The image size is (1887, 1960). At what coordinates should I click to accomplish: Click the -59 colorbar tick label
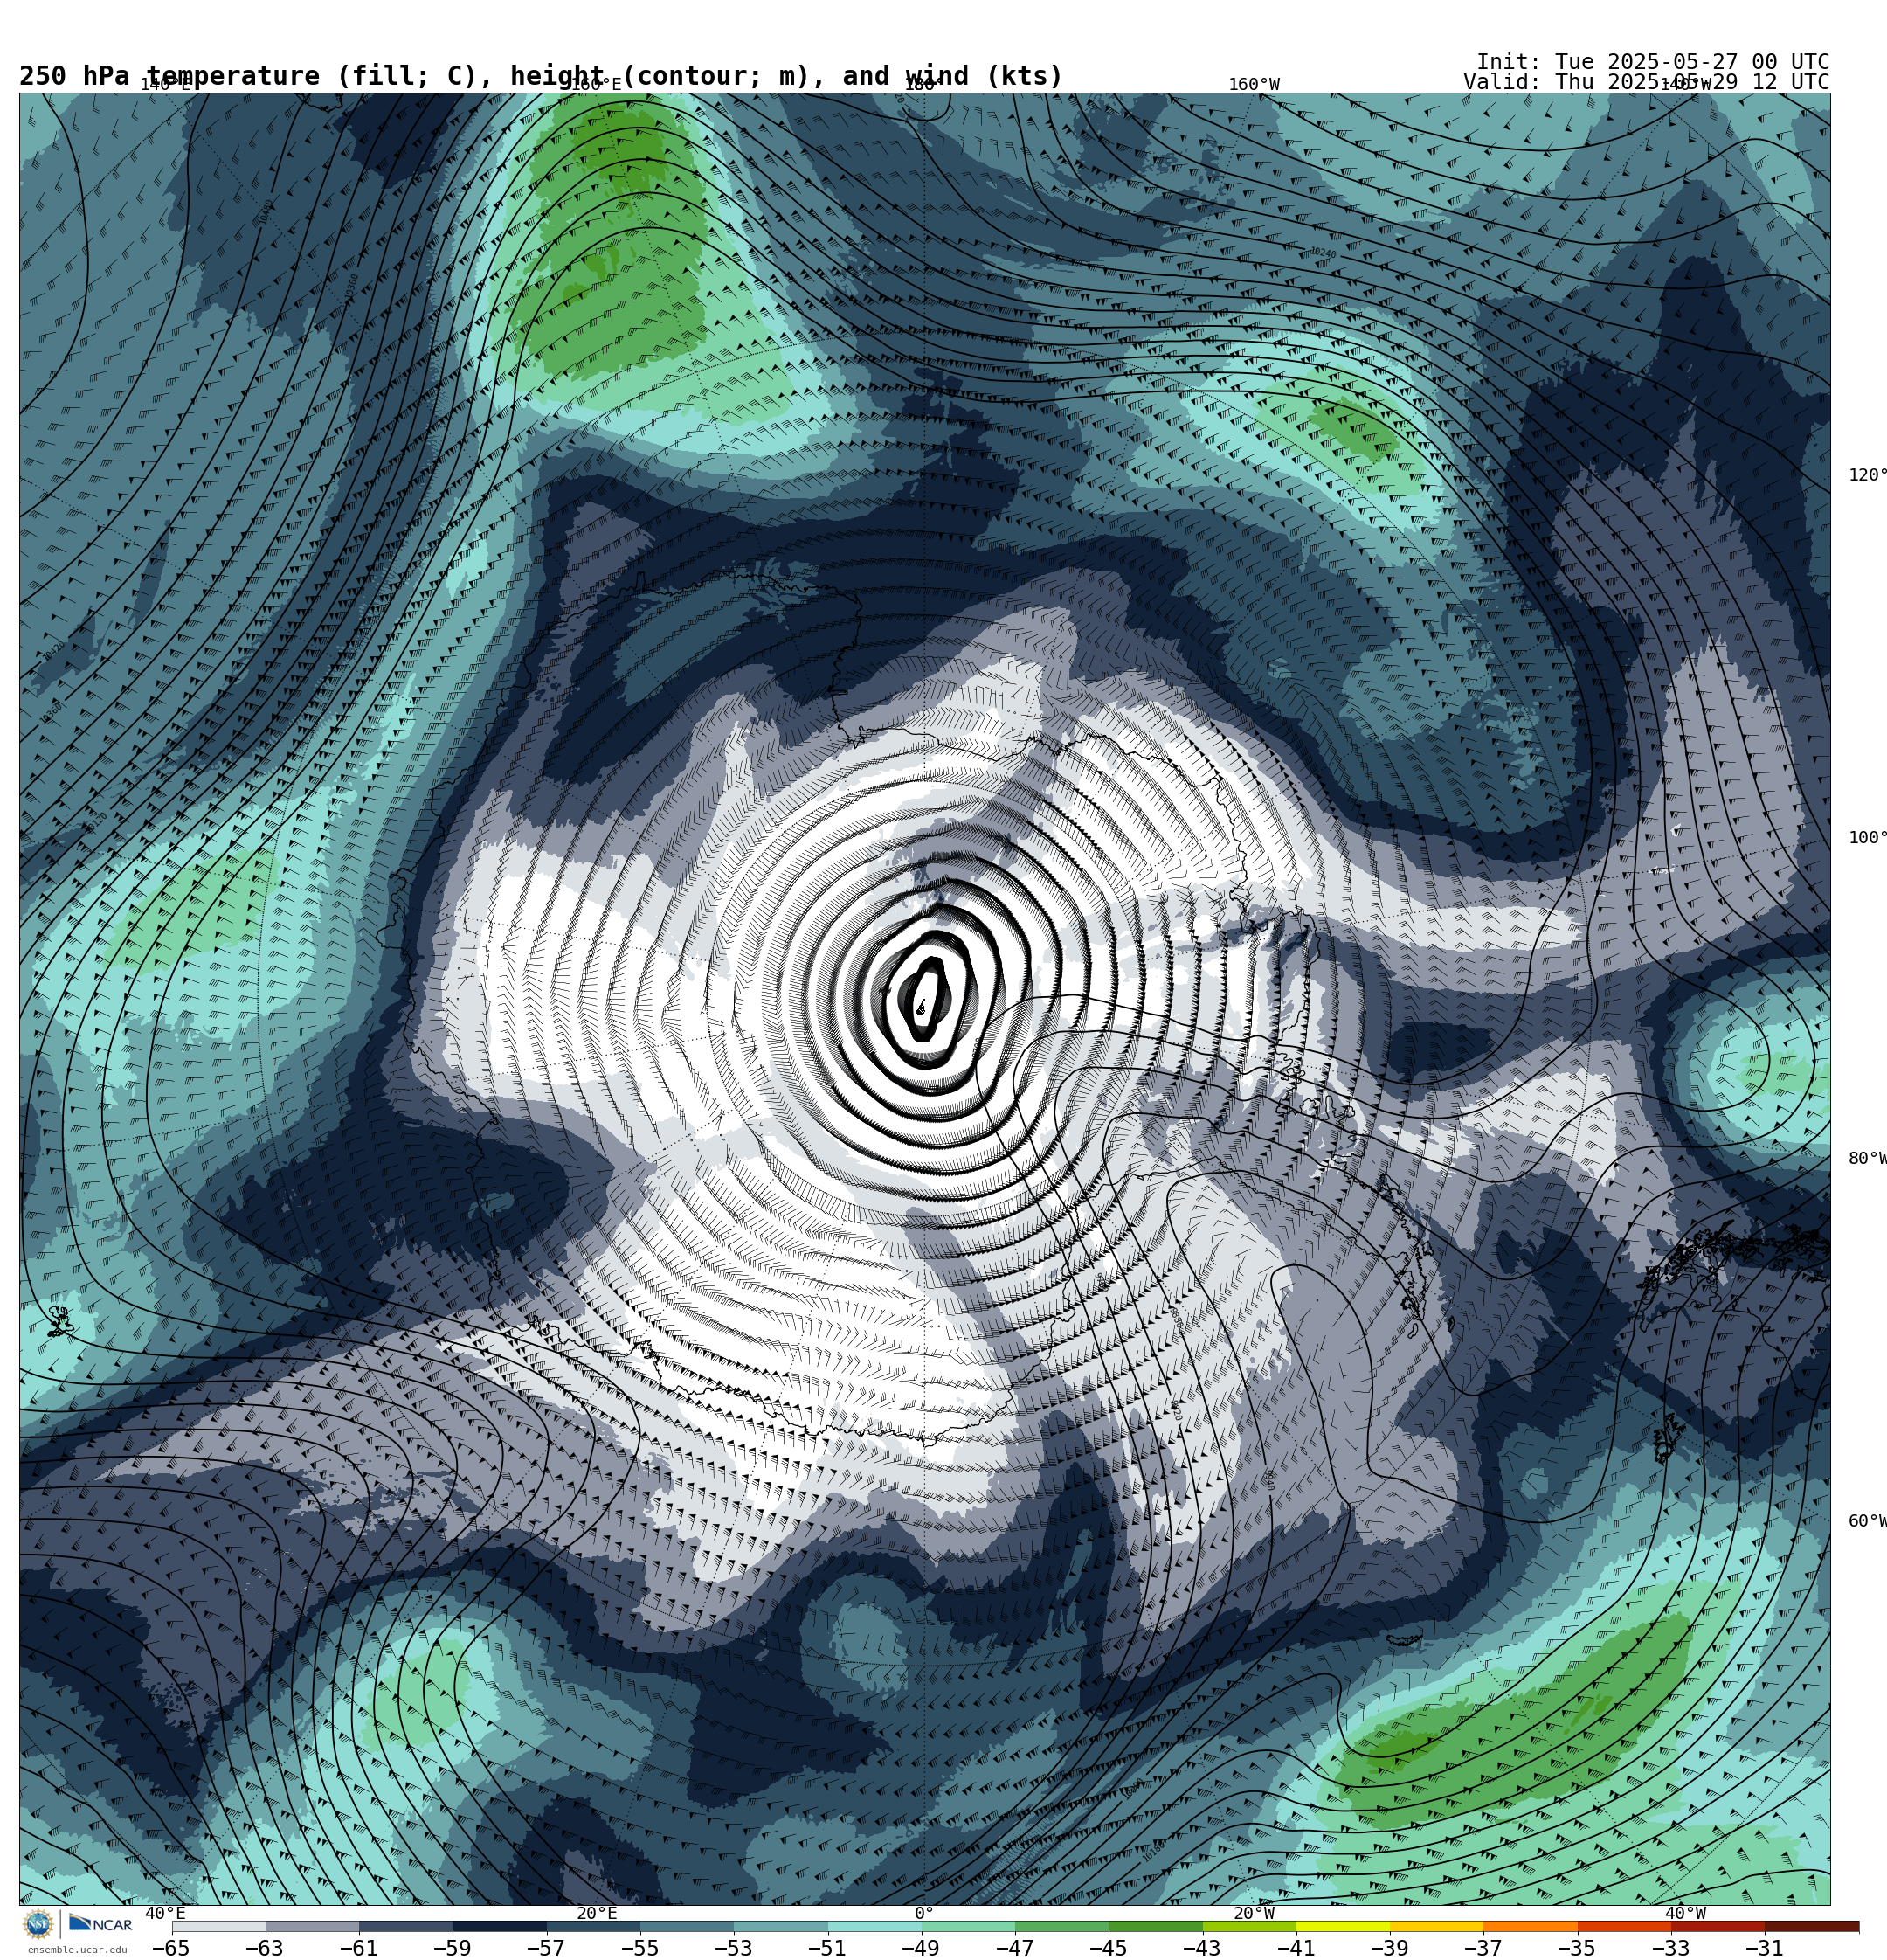click(x=452, y=1948)
